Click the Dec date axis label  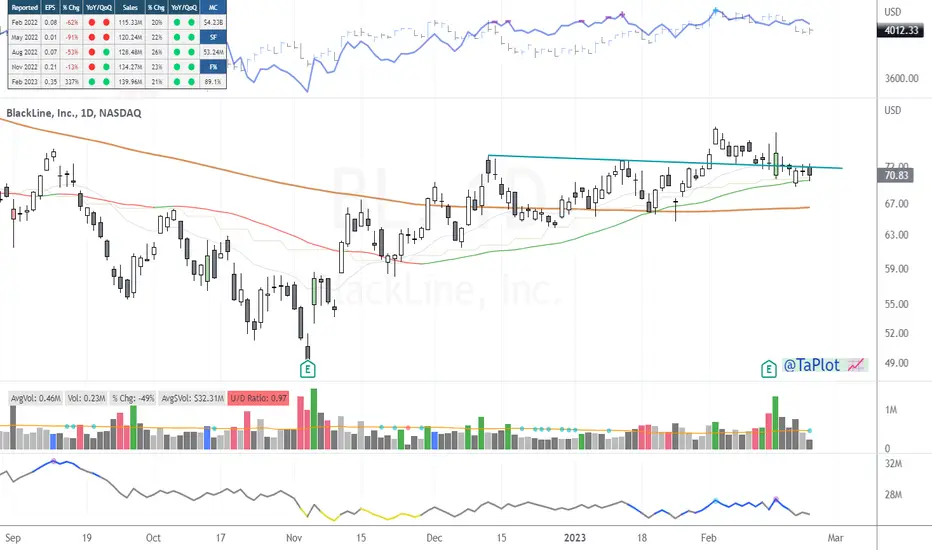pos(434,538)
